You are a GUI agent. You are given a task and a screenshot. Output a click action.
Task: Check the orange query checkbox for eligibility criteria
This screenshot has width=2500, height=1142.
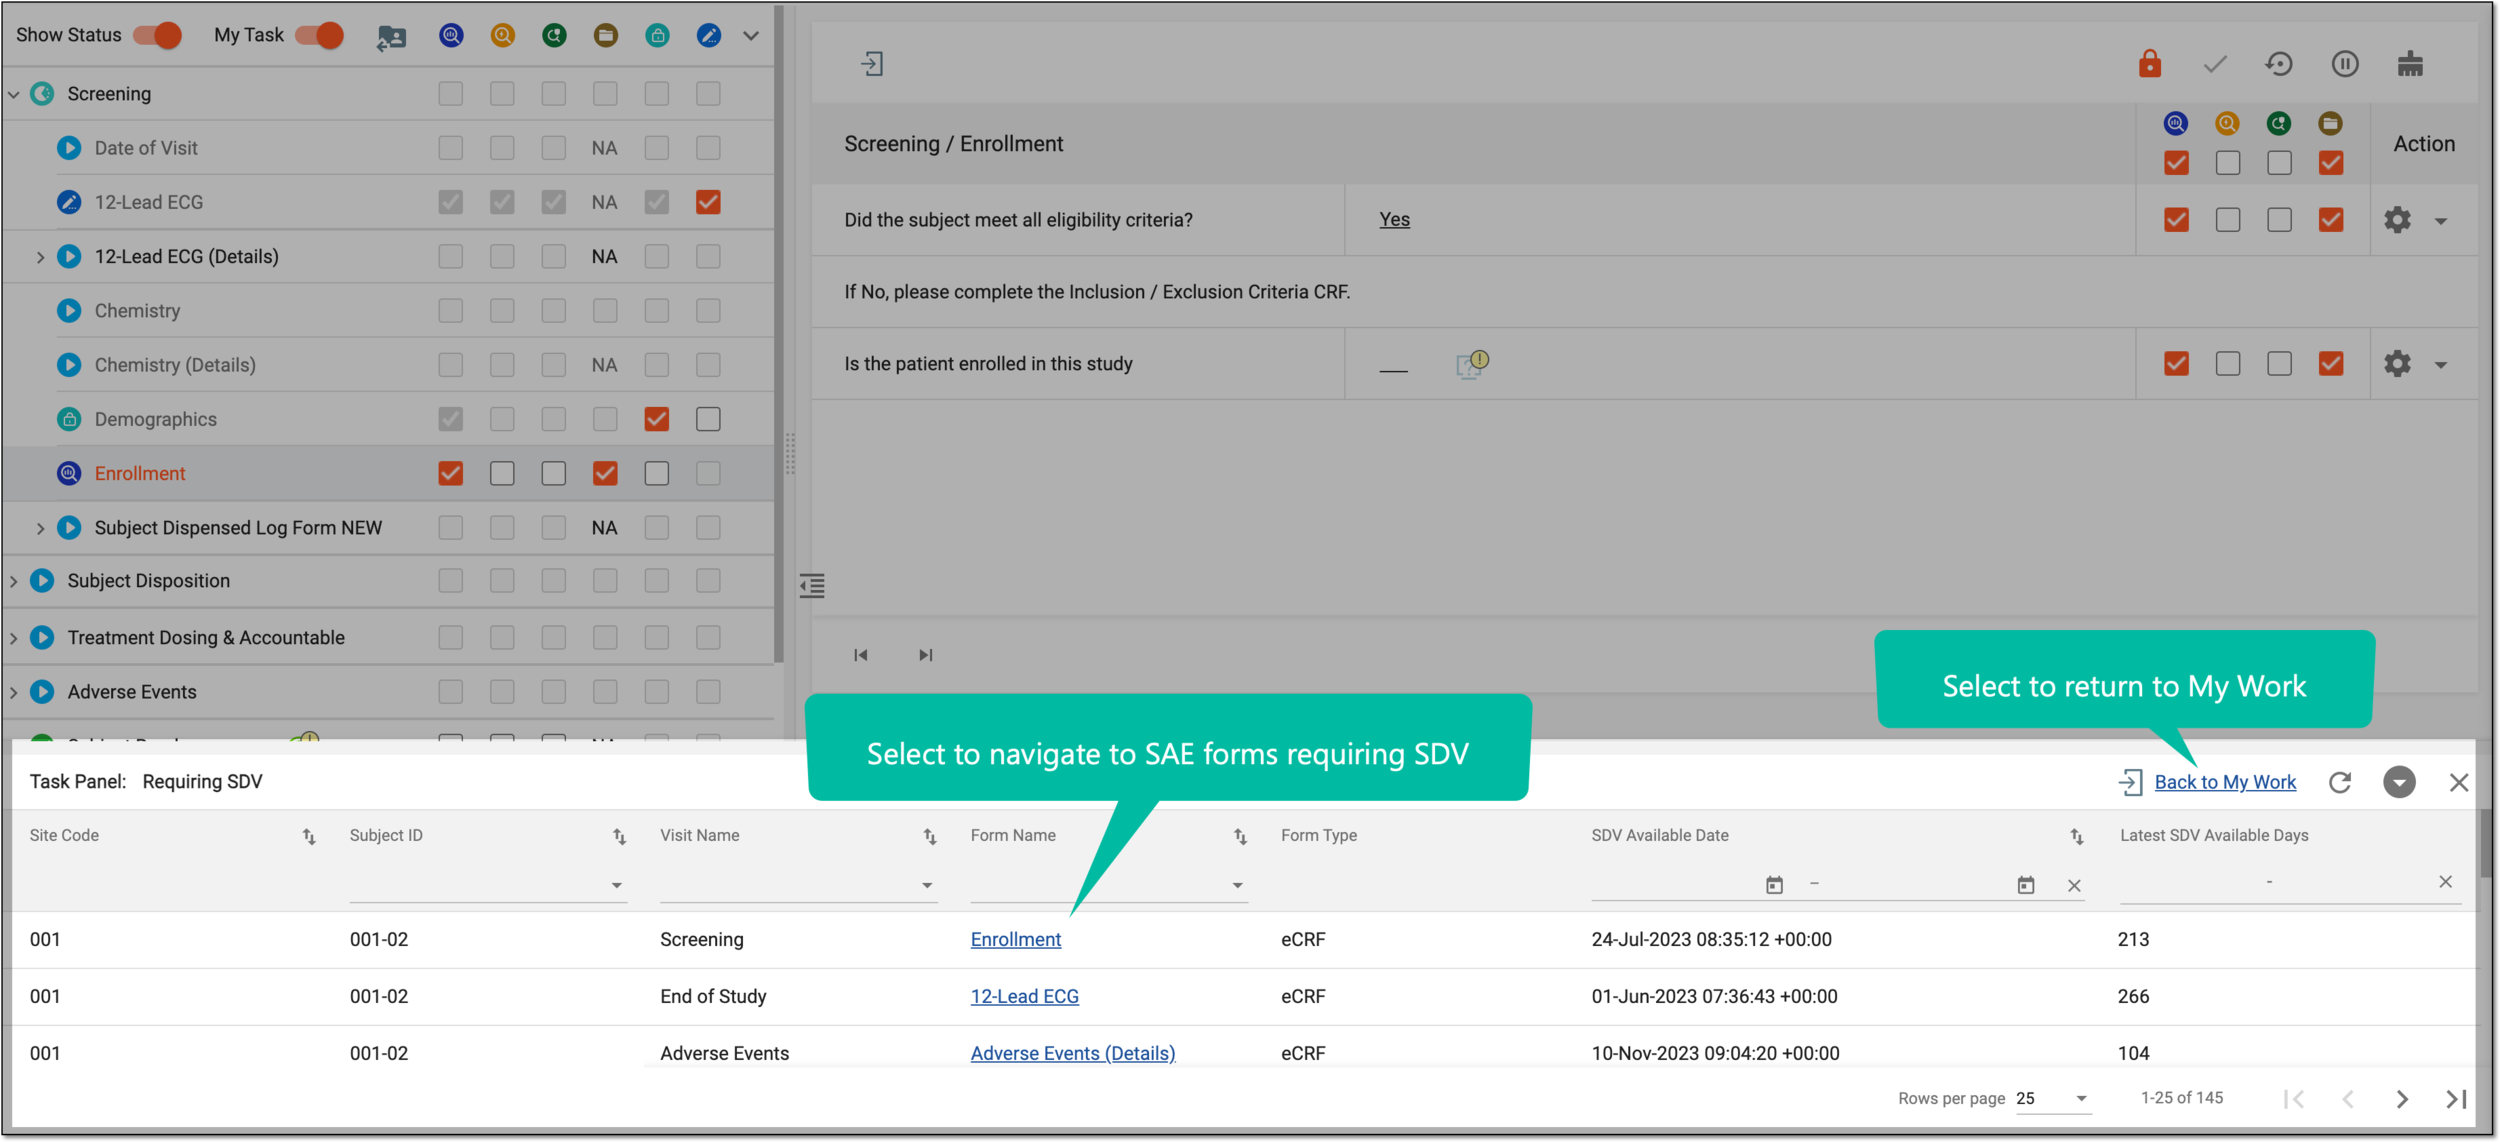coord(2228,220)
